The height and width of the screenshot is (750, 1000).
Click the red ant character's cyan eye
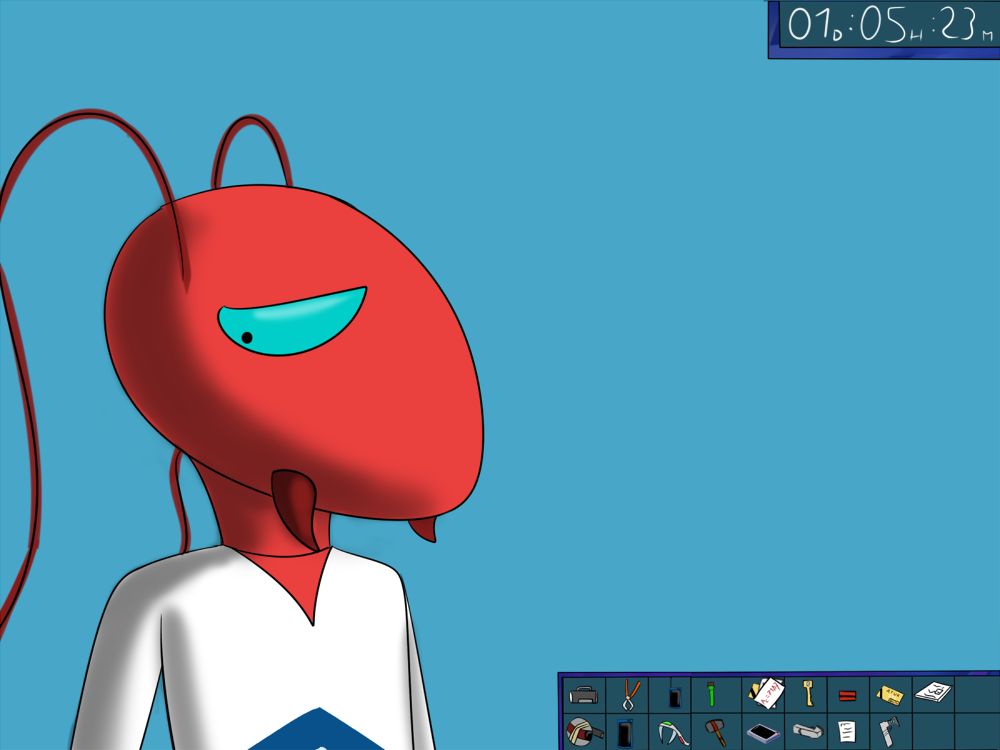(x=290, y=322)
